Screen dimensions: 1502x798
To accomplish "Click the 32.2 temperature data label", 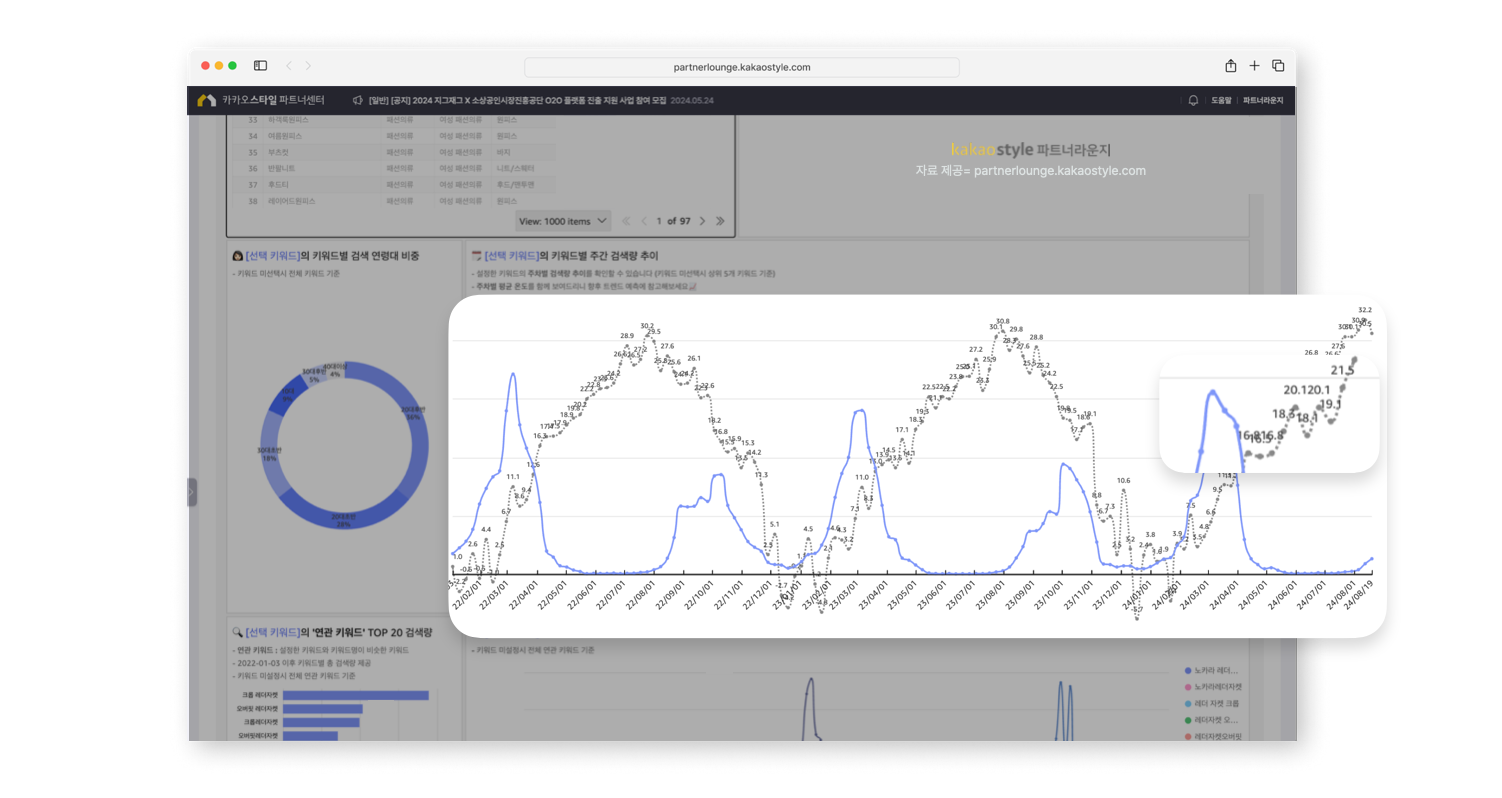I will click(x=1365, y=310).
